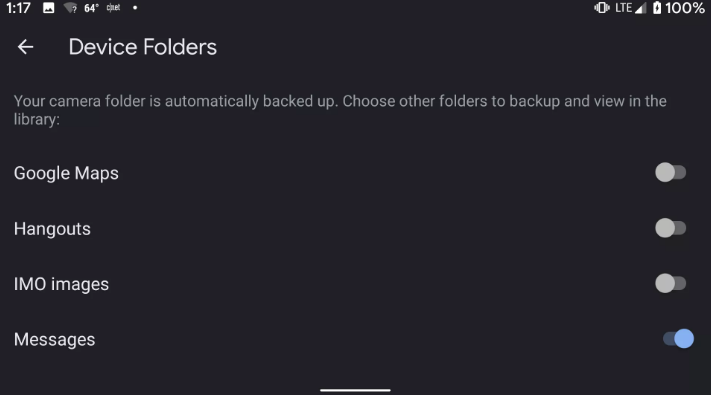Tap the bottom navigation gesture pill
Viewport: 711px width, 395px height.
click(x=355, y=390)
